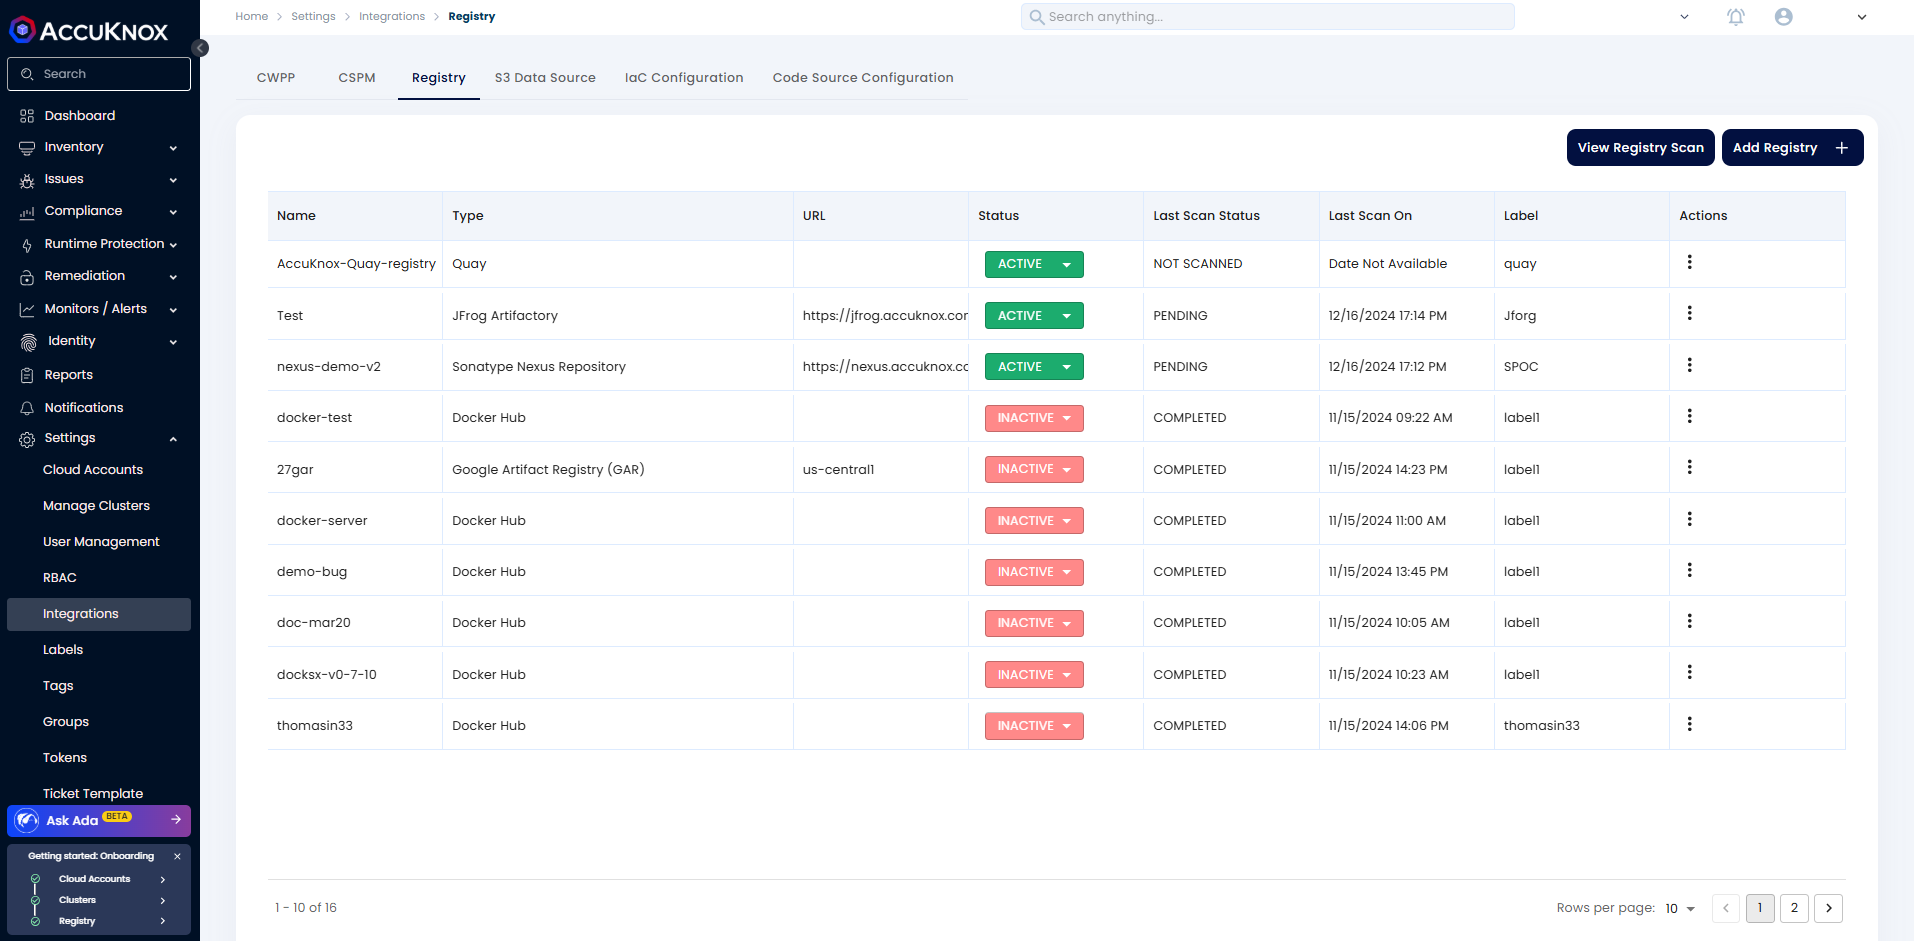
Task: Go to page 2 of the table
Action: coord(1794,908)
